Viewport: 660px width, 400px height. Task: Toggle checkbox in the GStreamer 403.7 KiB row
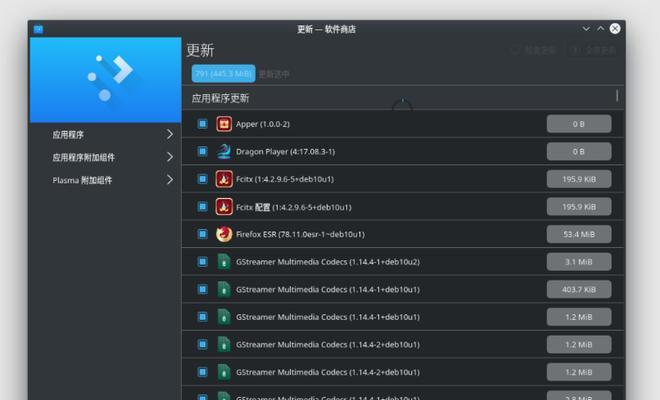tap(202, 289)
